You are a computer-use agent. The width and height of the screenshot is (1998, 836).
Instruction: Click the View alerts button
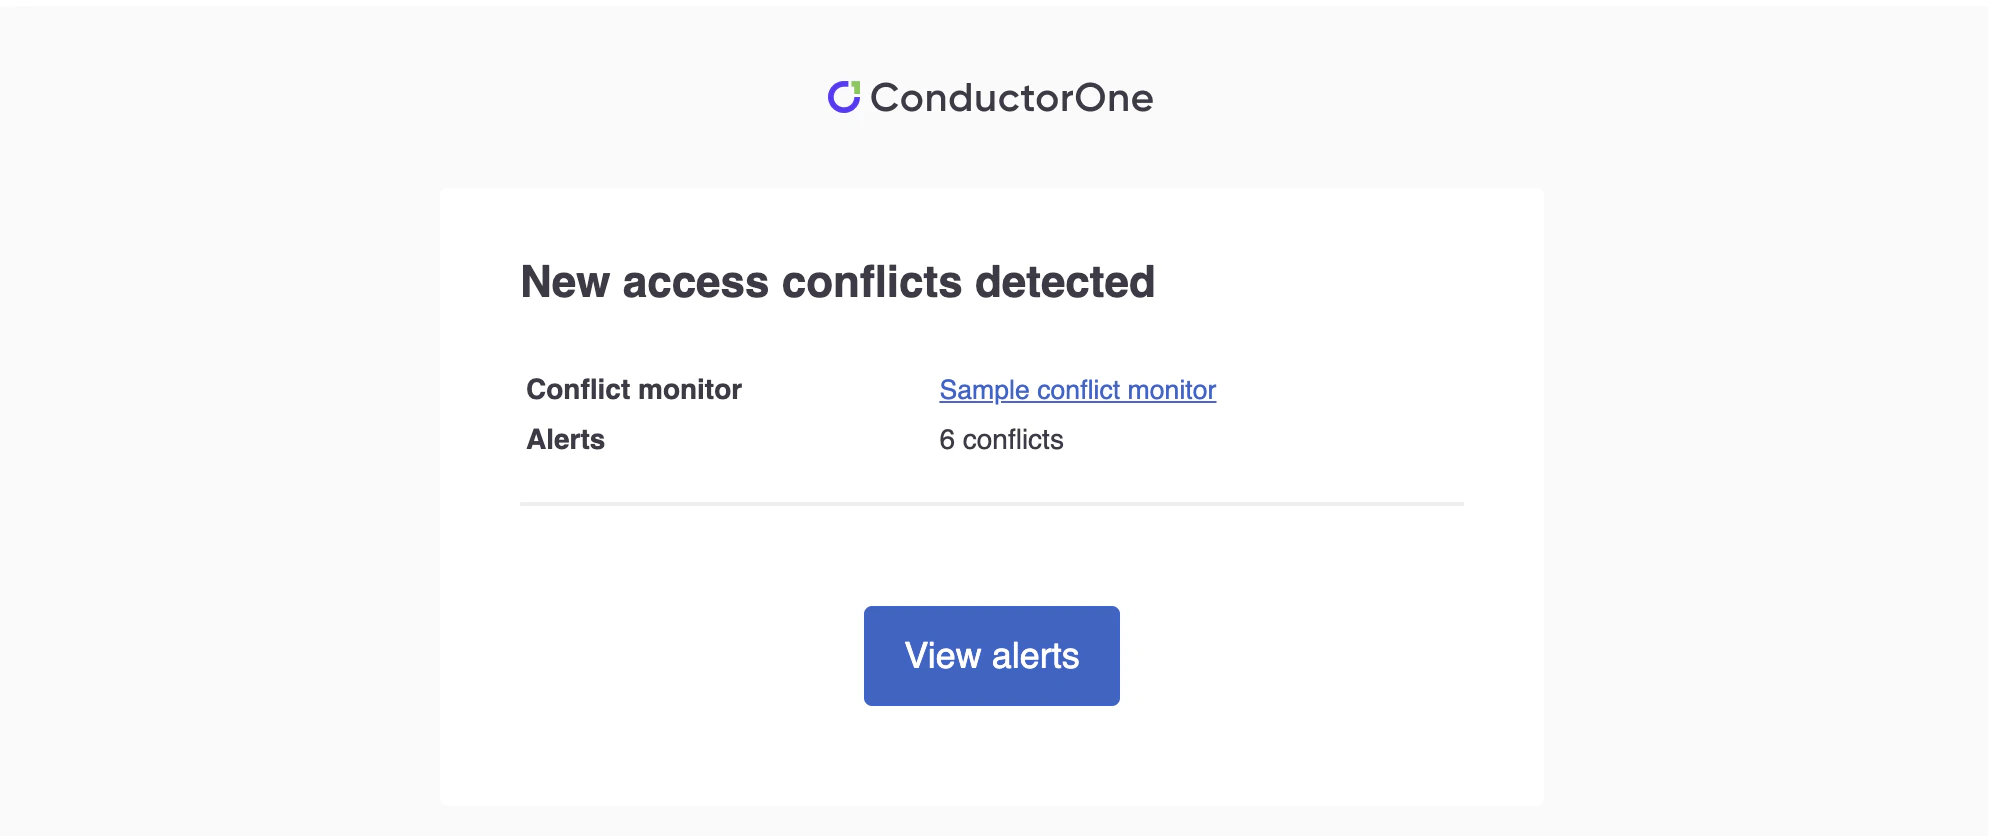pyautogui.click(x=991, y=655)
